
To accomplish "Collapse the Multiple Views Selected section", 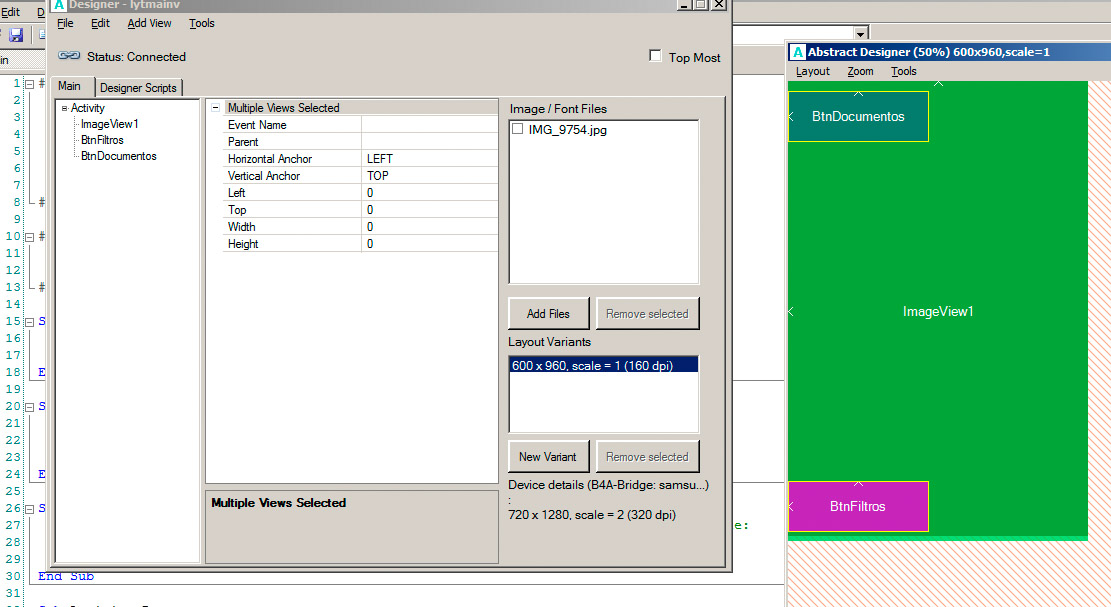I will [215, 108].
